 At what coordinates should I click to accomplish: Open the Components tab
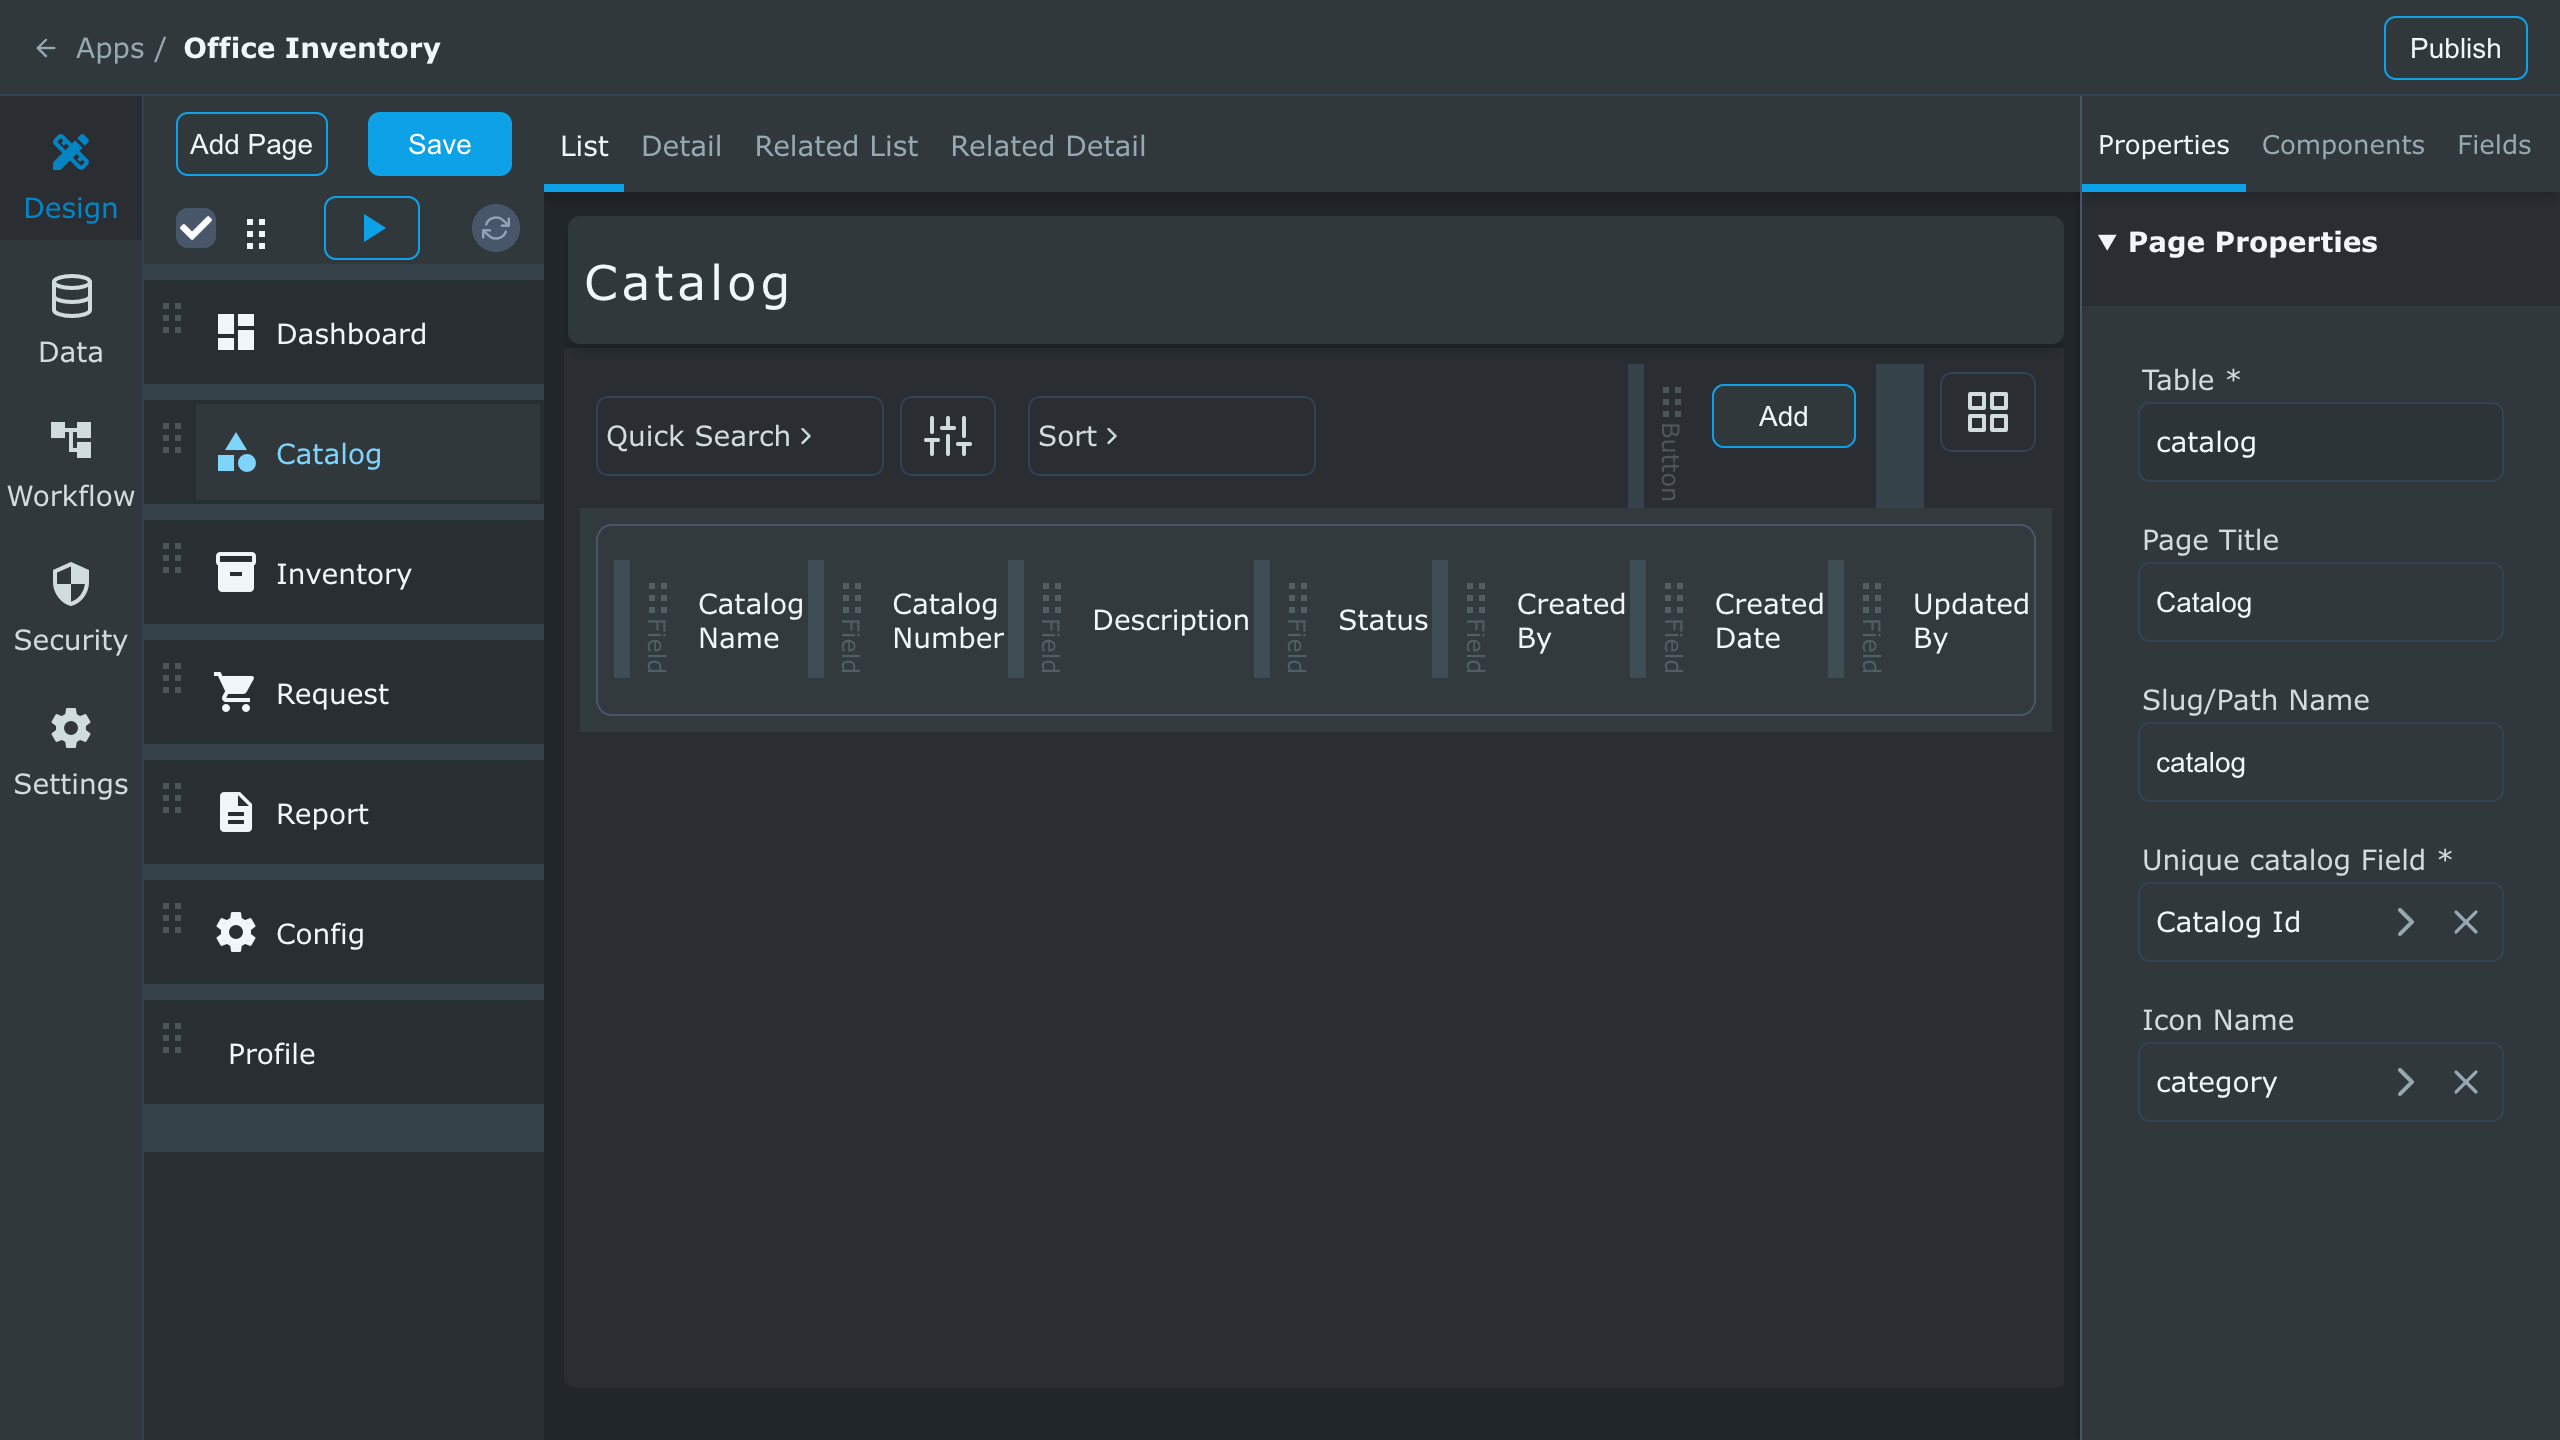pyautogui.click(x=2342, y=145)
